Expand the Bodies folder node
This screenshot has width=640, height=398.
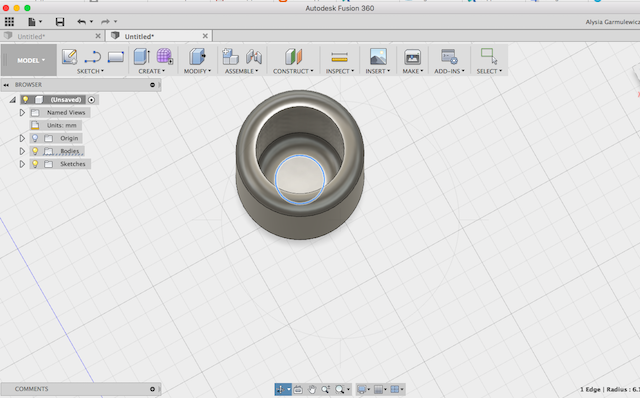pyautogui.click(x=22, y=151)
